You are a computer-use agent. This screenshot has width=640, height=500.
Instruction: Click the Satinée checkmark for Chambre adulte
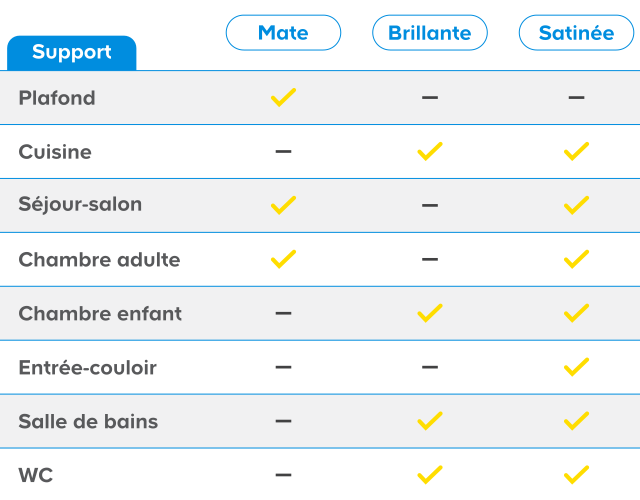click(x=576, y=259)
